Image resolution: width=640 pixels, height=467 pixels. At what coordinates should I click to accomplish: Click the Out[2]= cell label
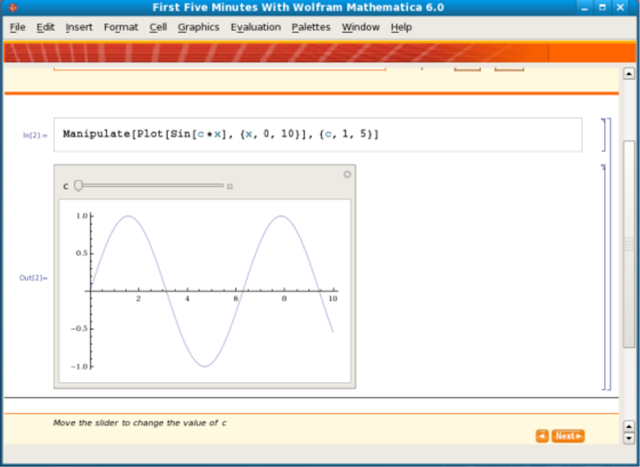(33, 278)
